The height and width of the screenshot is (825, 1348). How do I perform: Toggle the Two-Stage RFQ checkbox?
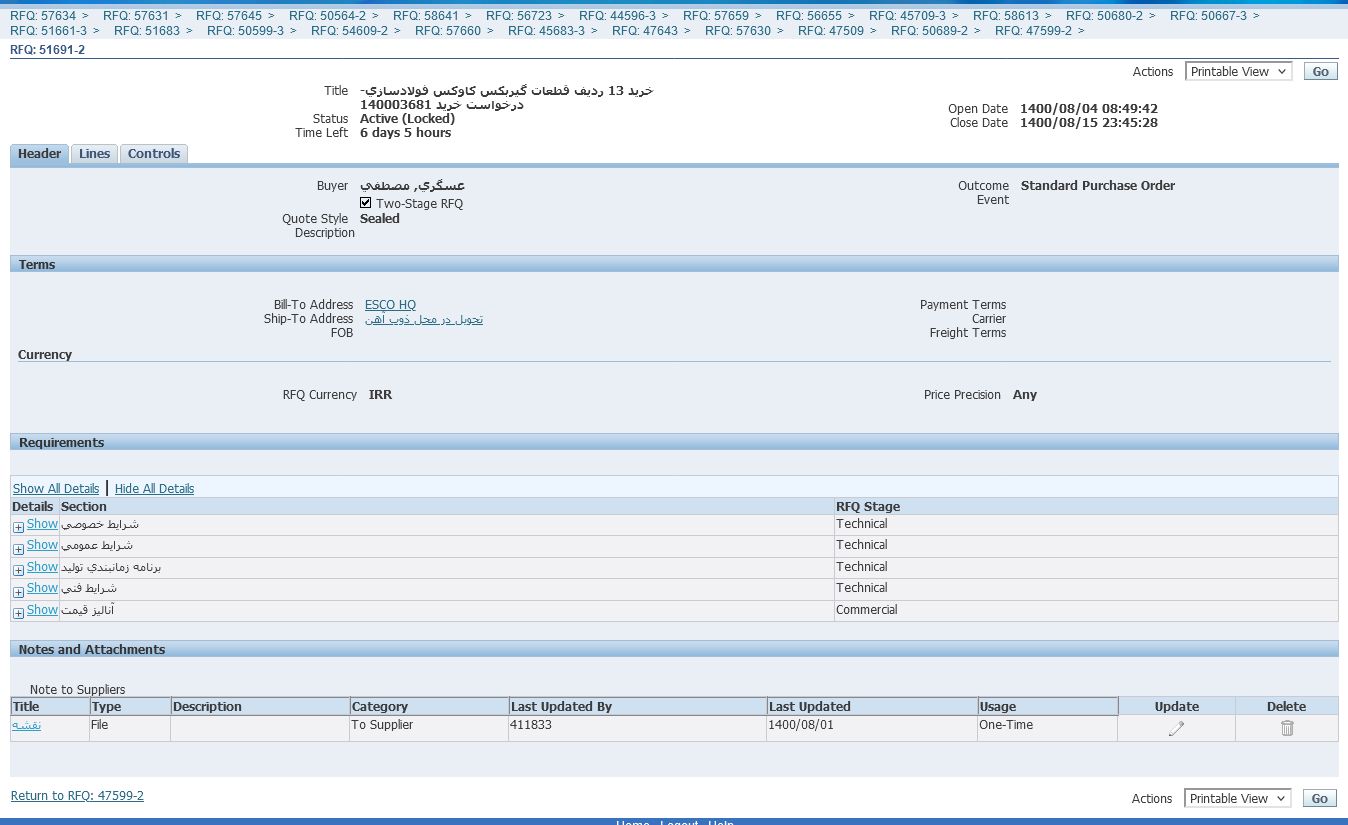point(366,203)
